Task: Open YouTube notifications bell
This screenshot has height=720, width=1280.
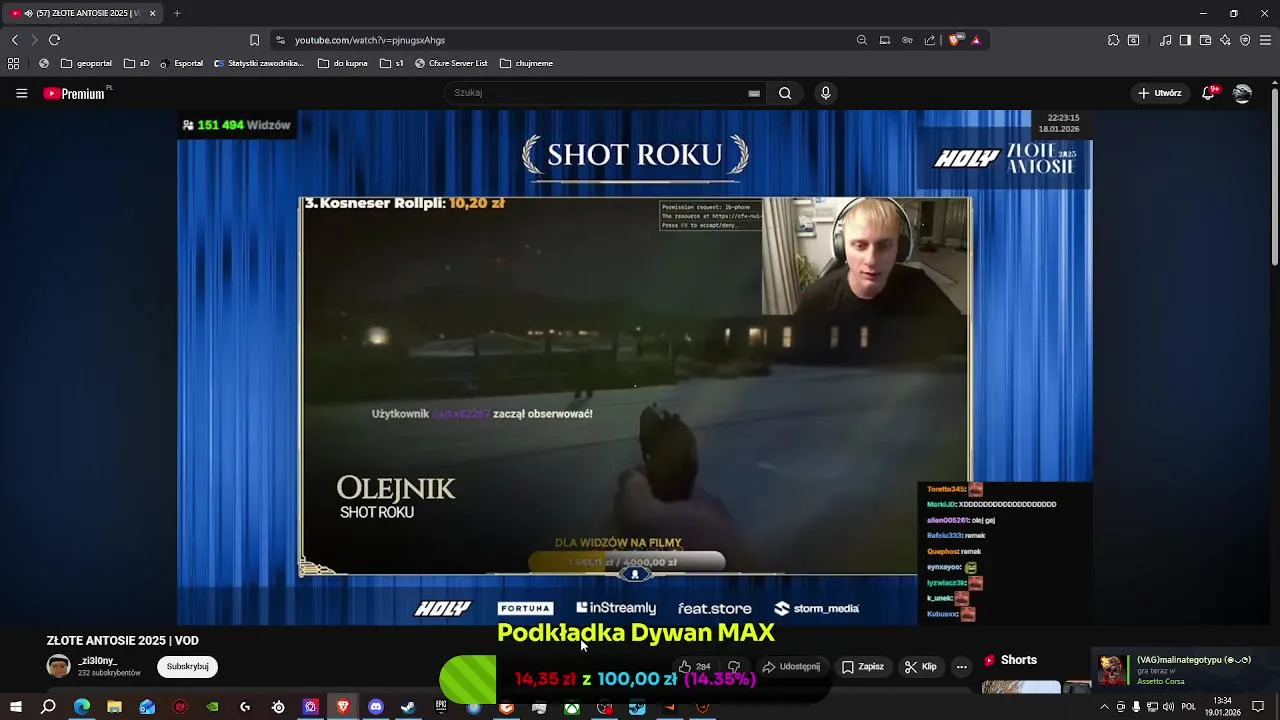Action: point(1209,93)
